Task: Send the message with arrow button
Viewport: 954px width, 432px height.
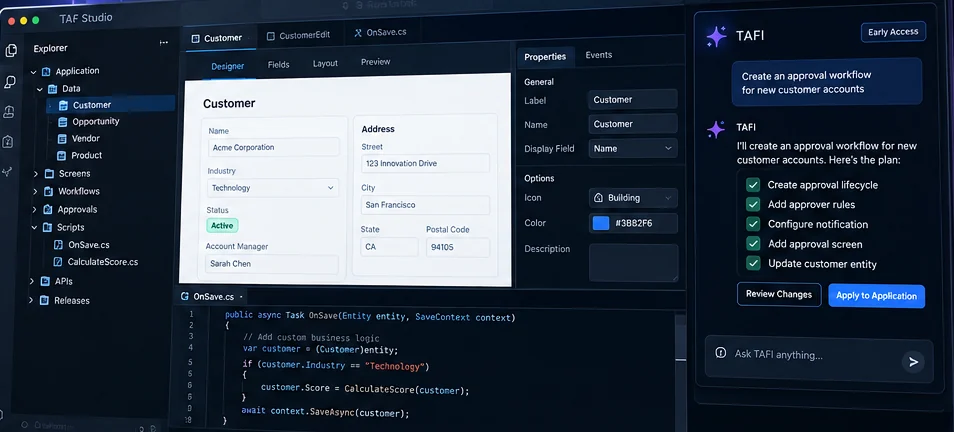Action: 913,362
